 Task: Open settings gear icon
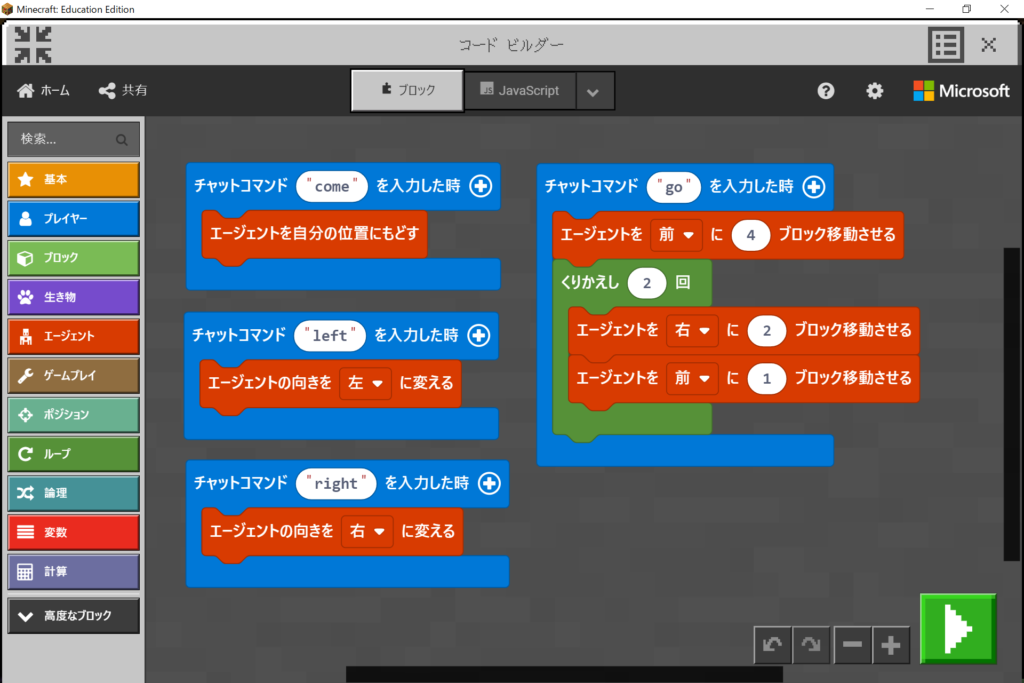click(875, 91)
